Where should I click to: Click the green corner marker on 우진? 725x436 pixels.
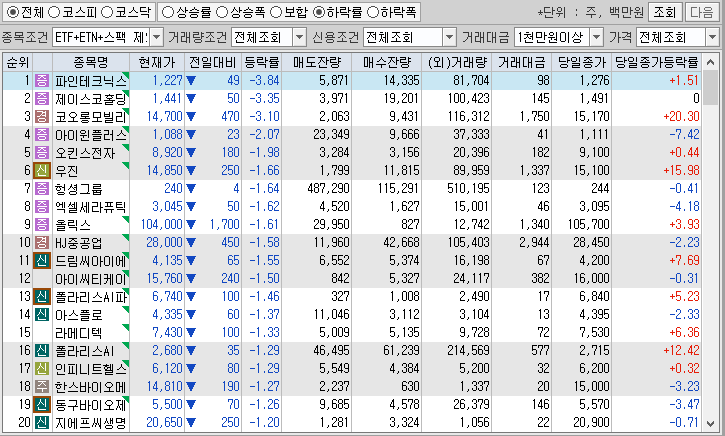click(x=125, y=166)
